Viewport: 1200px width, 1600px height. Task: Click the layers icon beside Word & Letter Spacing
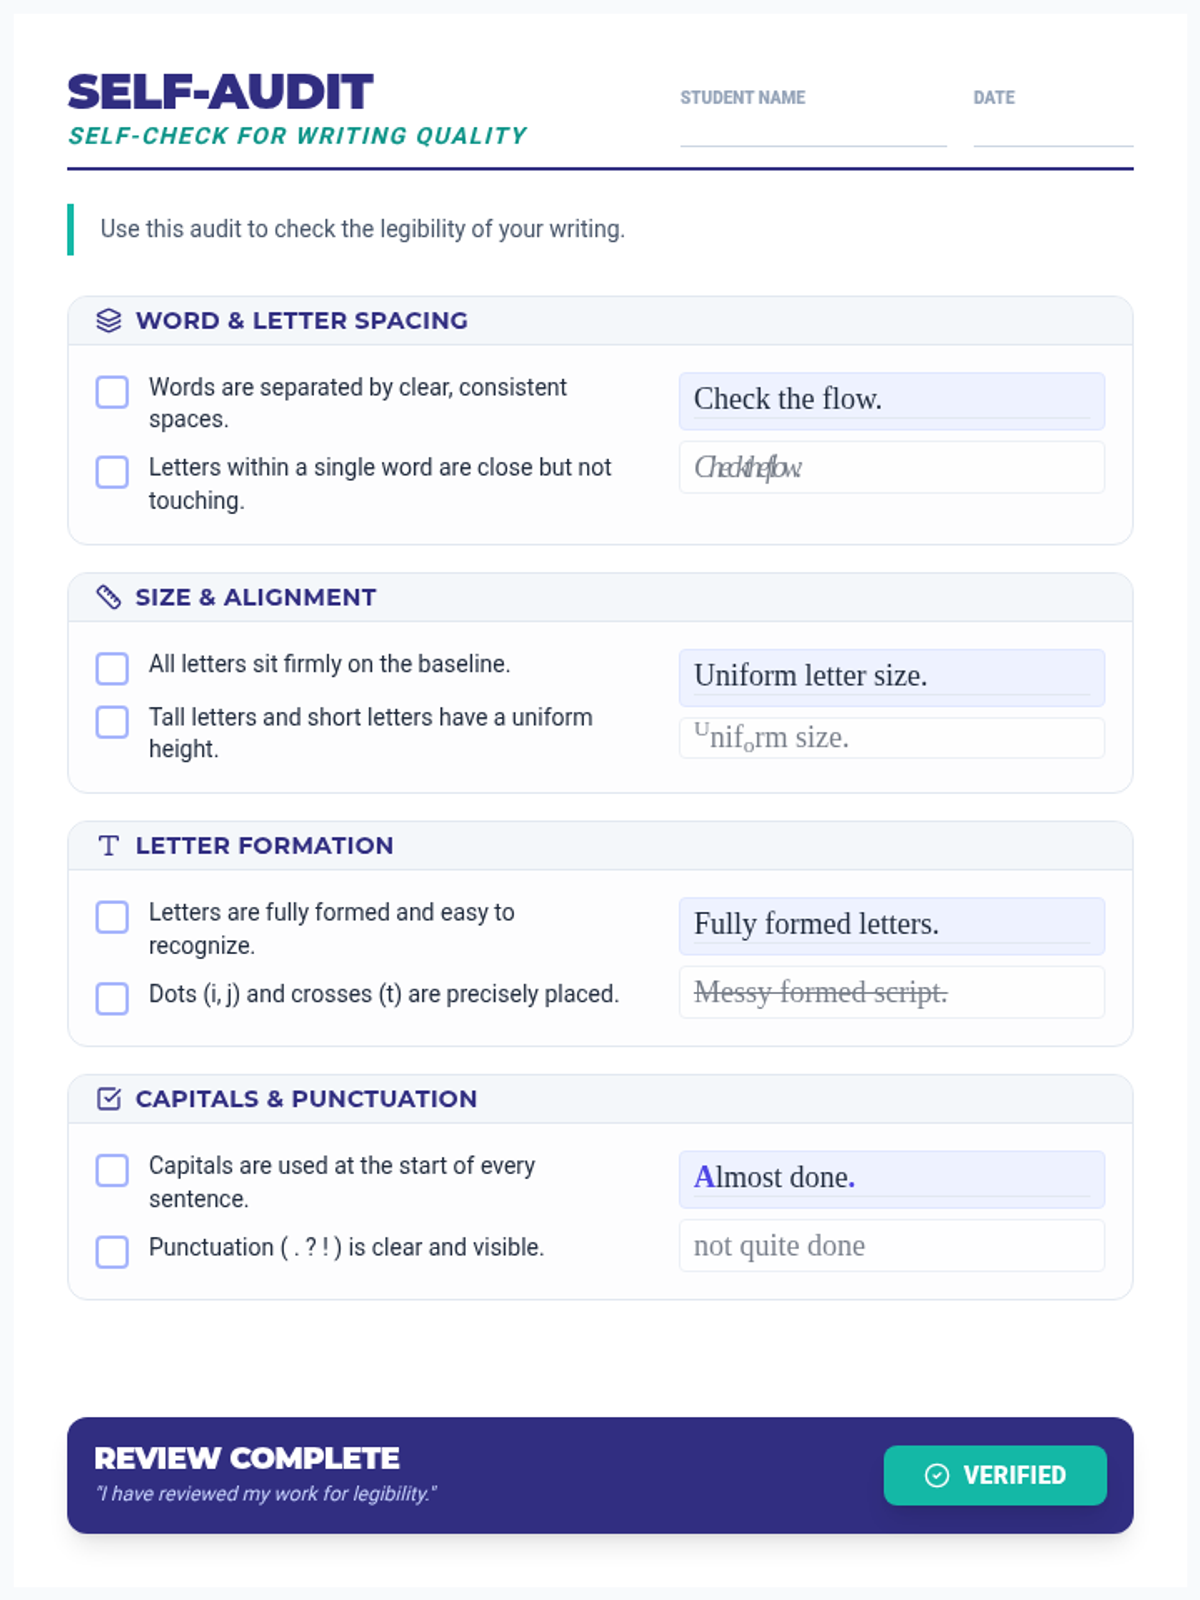coord(109,320)
